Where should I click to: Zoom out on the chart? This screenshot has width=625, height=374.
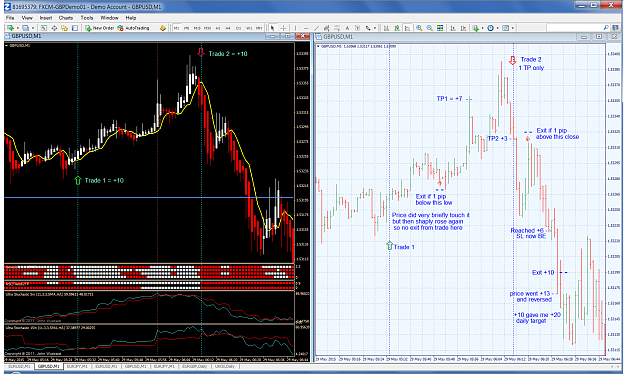[430, 28]
